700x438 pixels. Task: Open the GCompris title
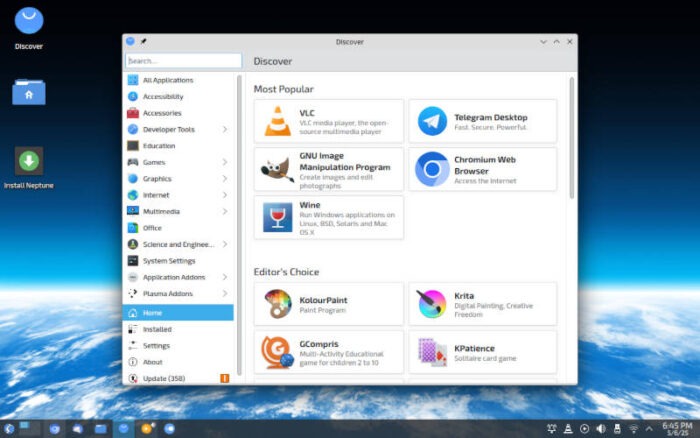tap(319, 344)
